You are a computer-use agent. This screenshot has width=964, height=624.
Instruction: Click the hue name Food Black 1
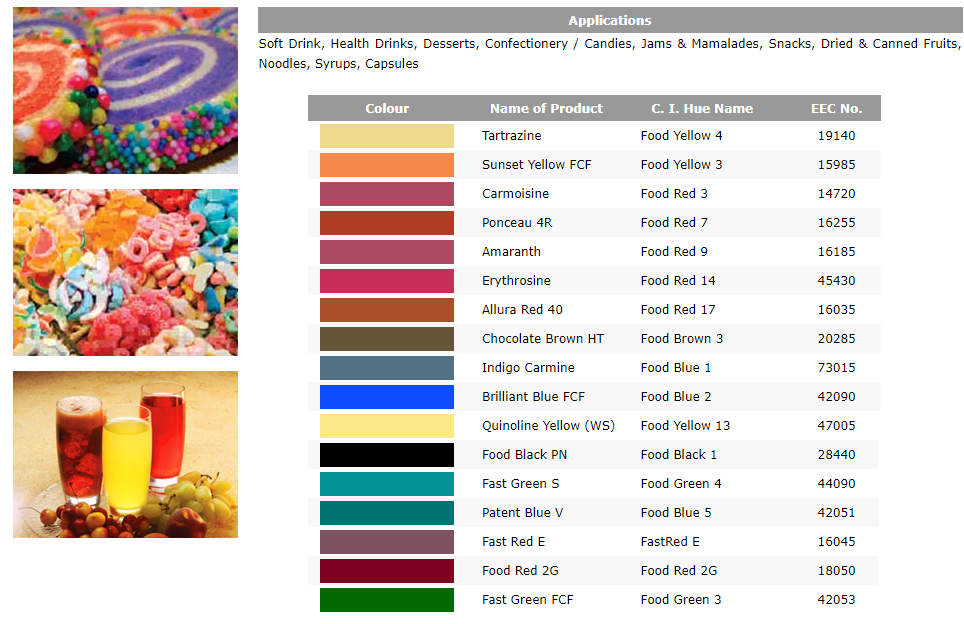coord(679,455)
